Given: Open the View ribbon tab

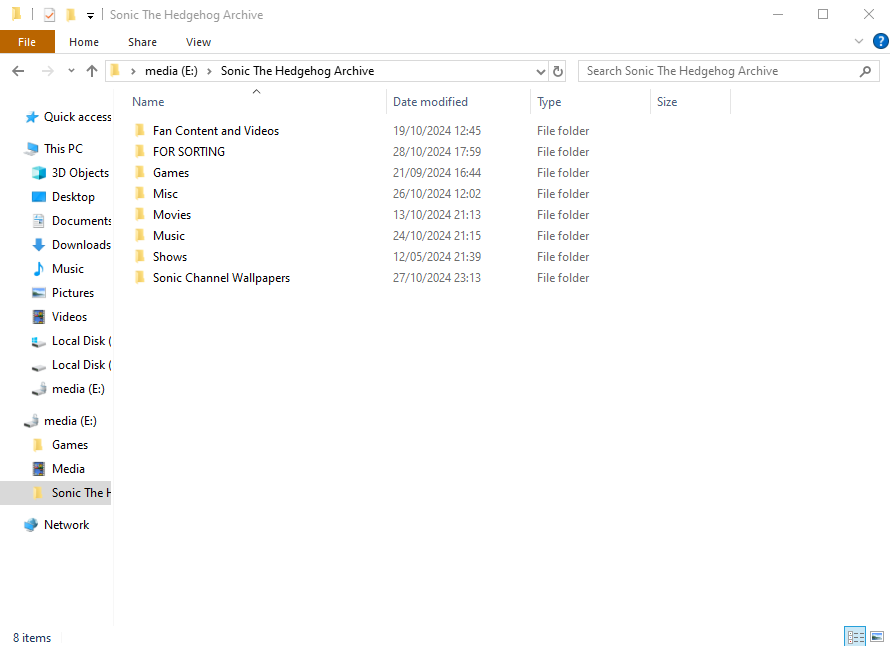Looking at the screenshot, I should point(198,42).
